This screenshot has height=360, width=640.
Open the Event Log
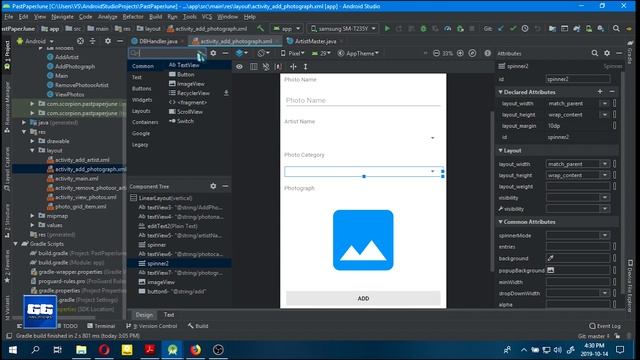[x=604, y=326]
